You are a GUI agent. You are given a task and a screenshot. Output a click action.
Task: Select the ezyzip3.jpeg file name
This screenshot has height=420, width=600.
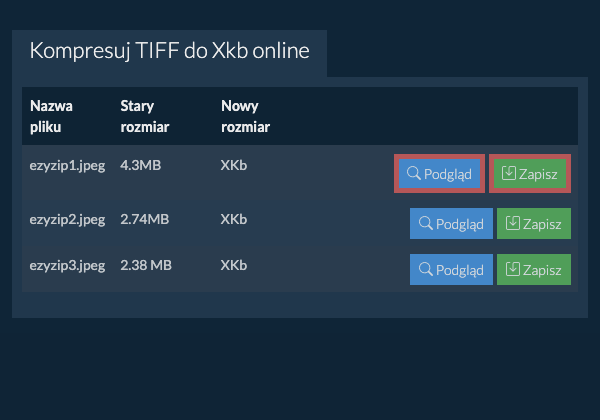click(67, 265)
